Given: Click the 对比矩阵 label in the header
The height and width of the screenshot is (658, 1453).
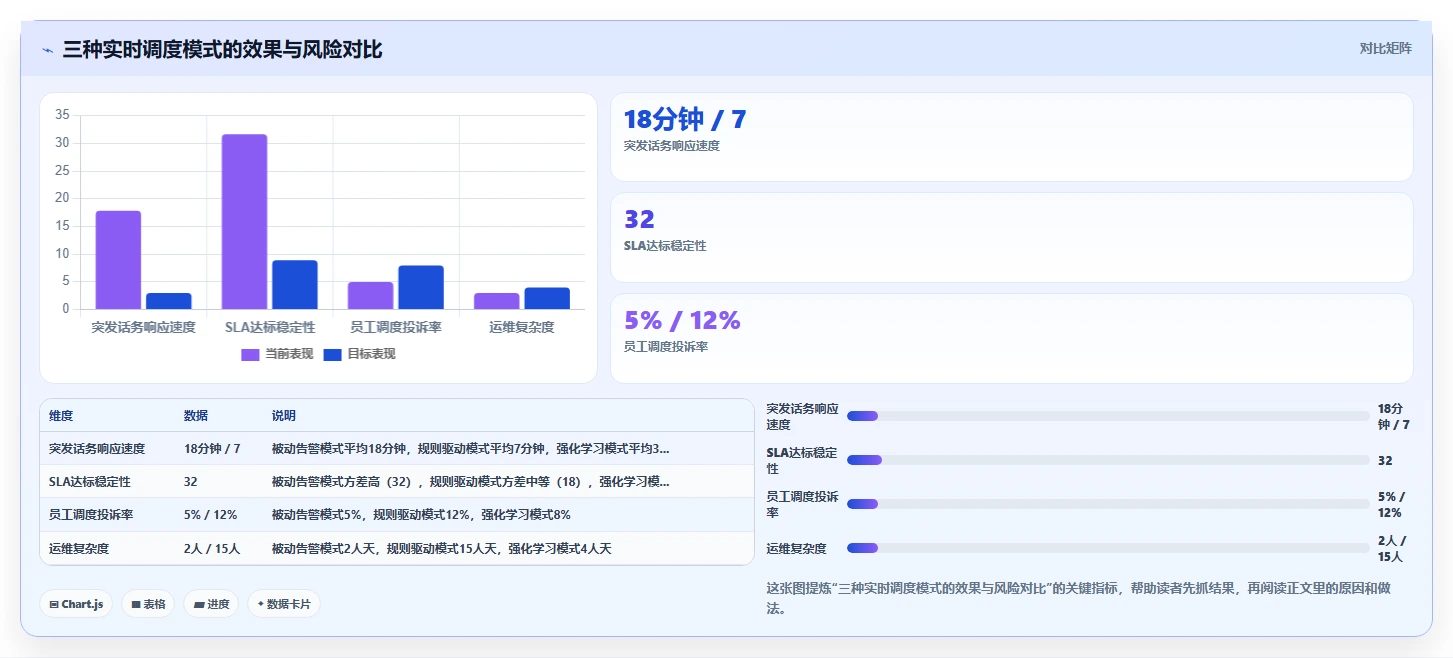Looking at the screenshot, I should click(x=1386, y=48).
